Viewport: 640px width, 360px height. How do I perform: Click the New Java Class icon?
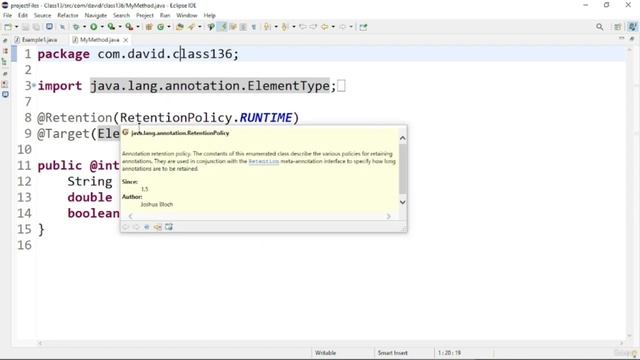pos(161,27)
